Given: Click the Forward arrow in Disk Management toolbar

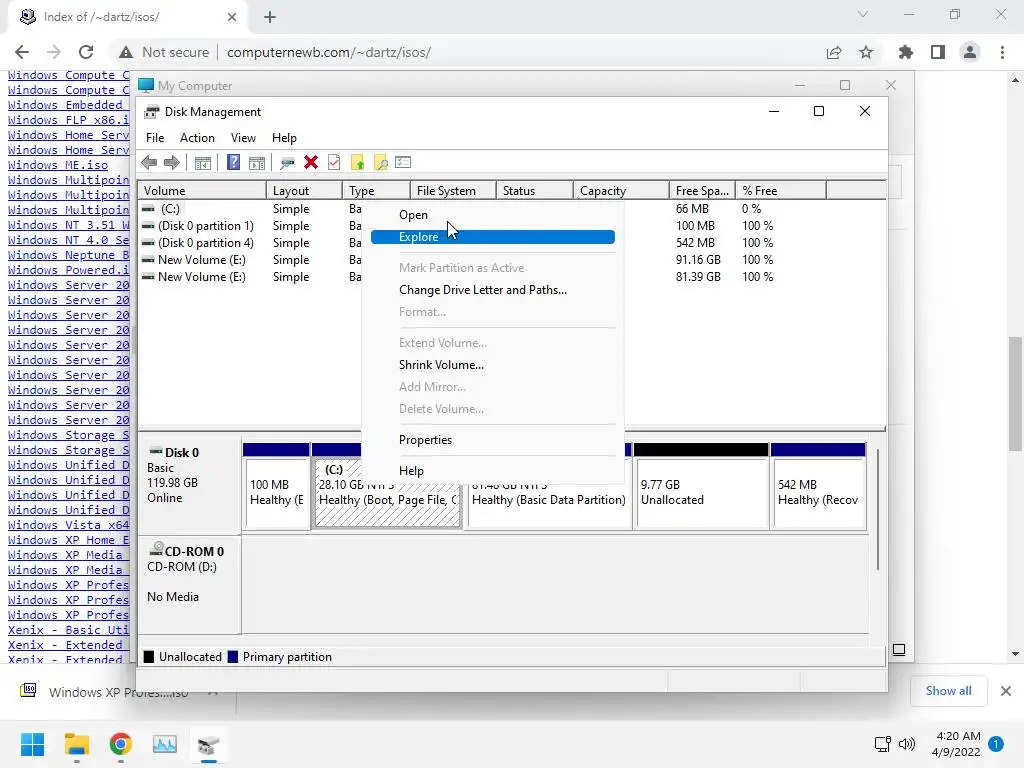Looking at the screenshot, I should click(x=172, y=163).
